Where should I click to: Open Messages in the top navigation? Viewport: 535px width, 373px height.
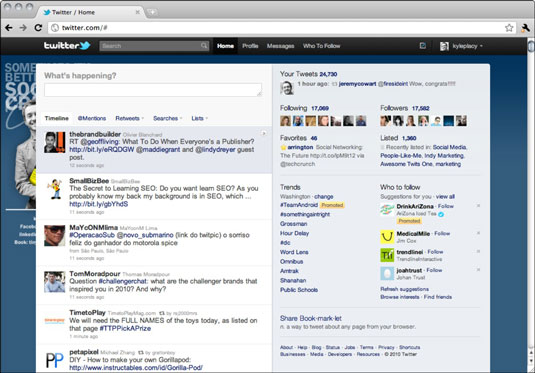(x=280, y=46)
